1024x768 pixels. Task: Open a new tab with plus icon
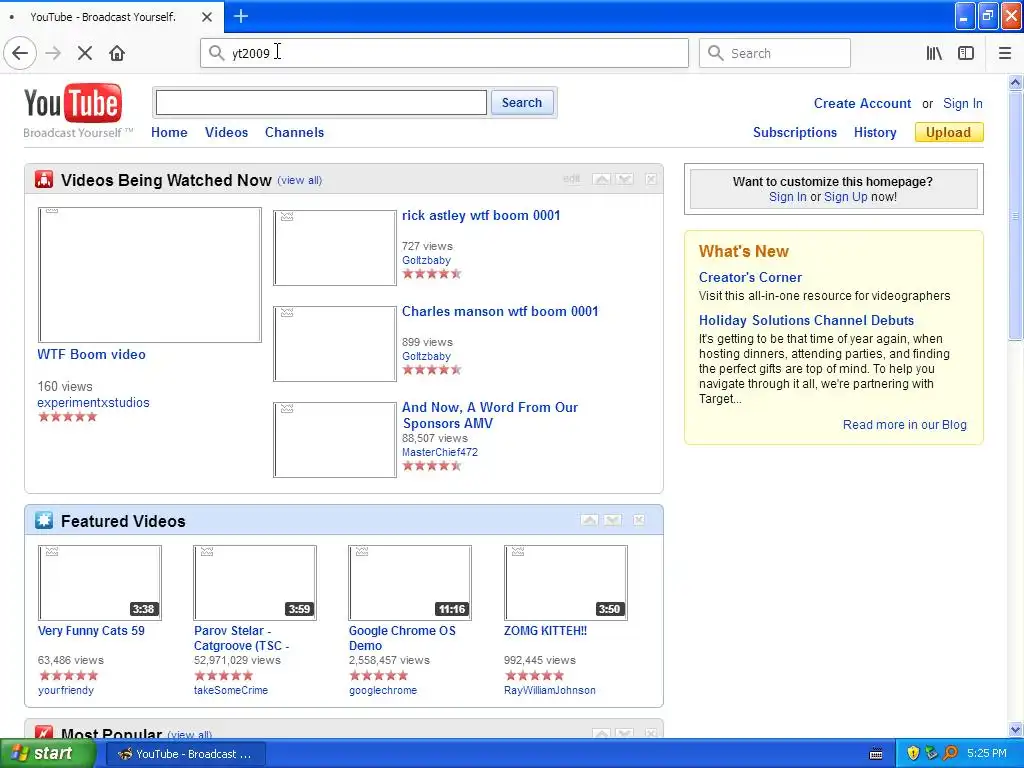coord(240,16)
